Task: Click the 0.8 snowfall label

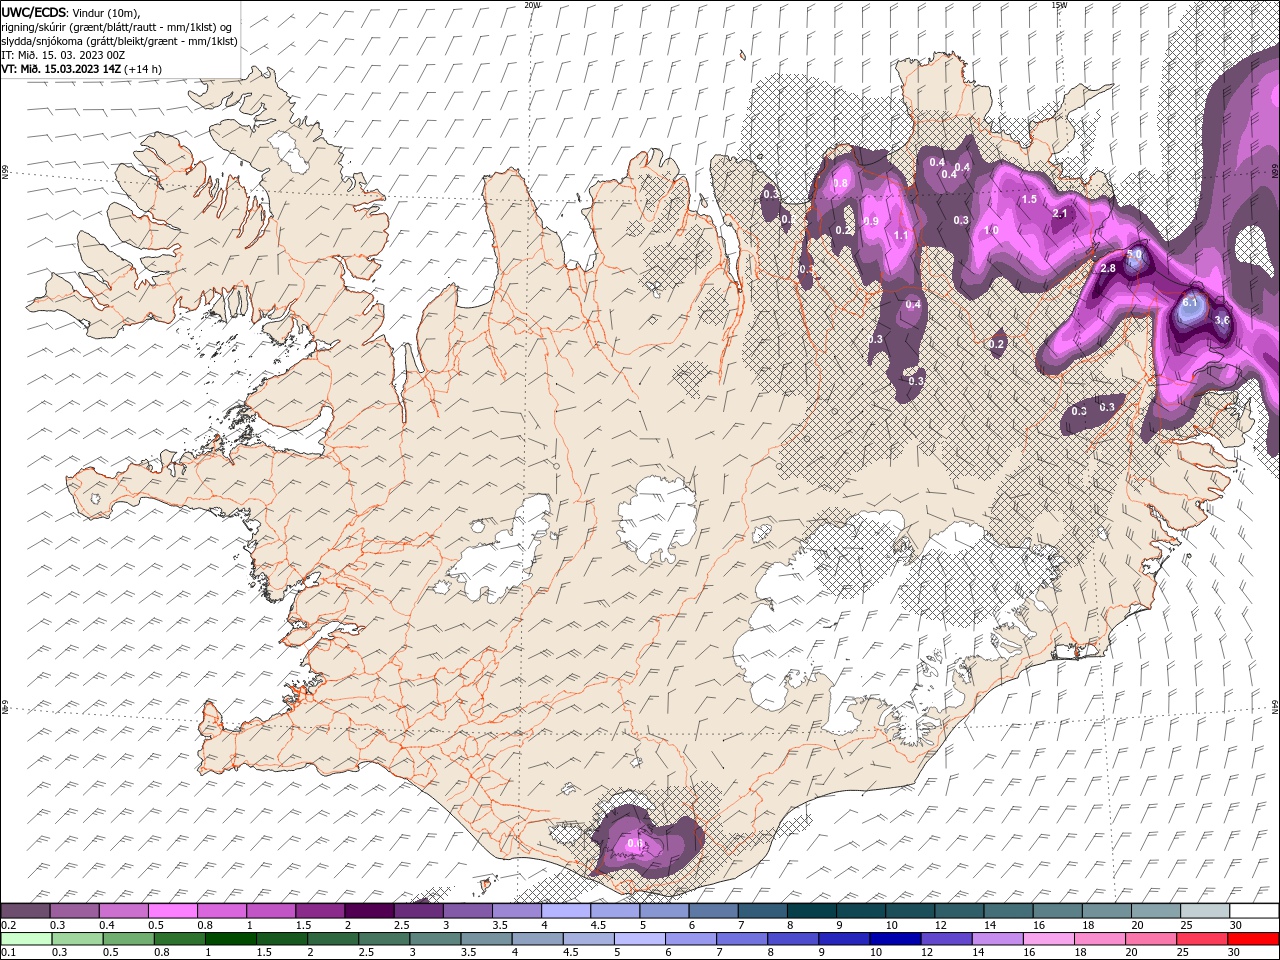Action: [840, 183]
